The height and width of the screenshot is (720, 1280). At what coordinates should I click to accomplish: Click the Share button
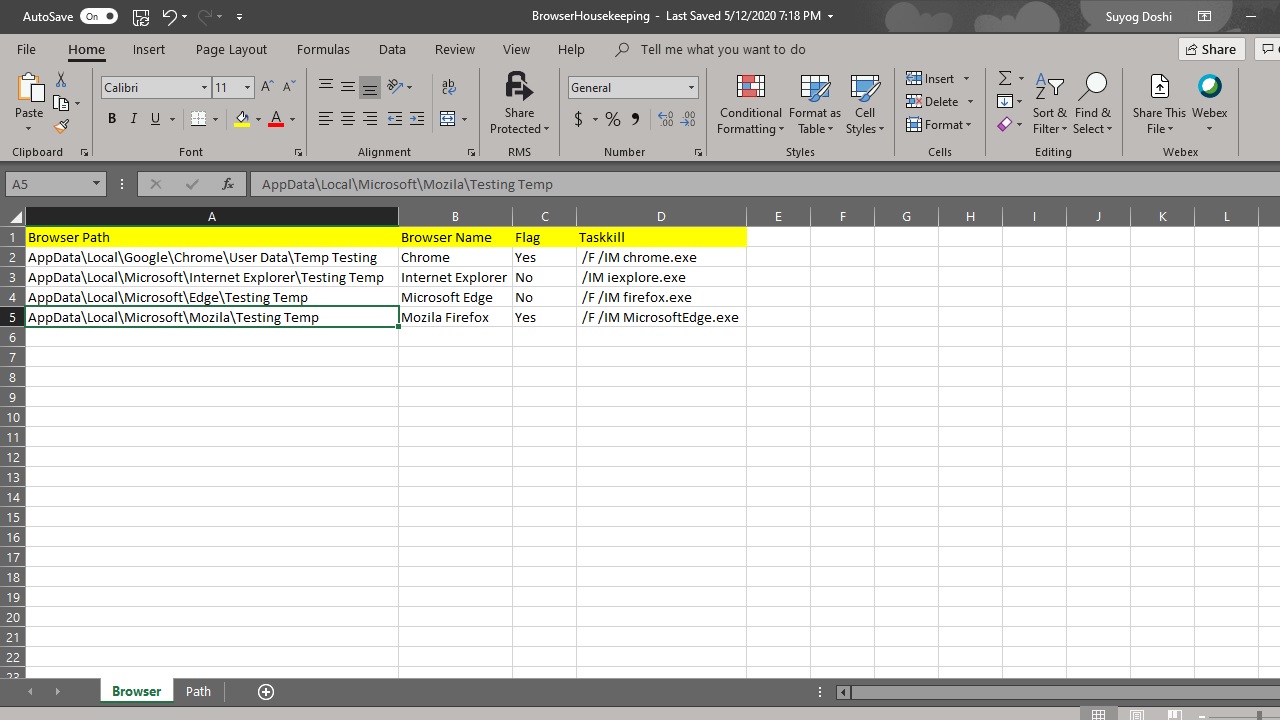(x=1209, y=49)
